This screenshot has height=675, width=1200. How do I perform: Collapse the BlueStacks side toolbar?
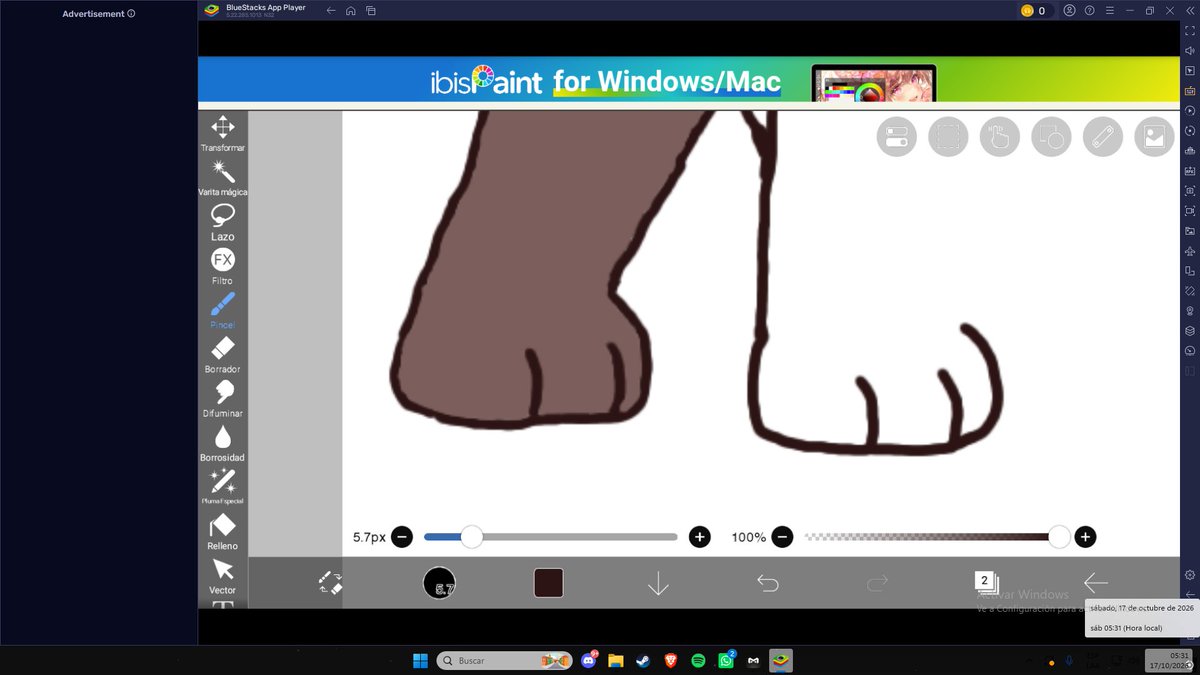coord(1190,11)
